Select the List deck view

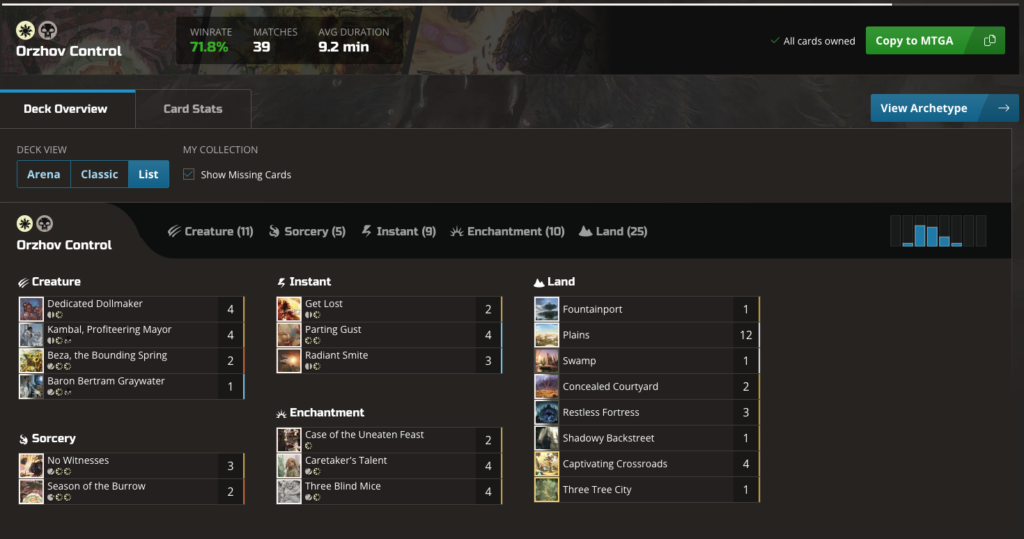click(148, 174)
